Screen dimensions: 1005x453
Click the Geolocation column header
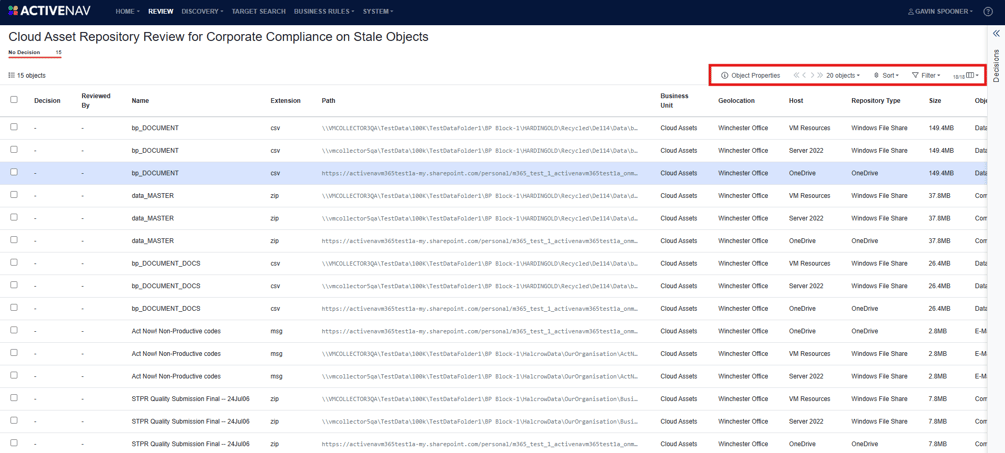coord(736,101)
